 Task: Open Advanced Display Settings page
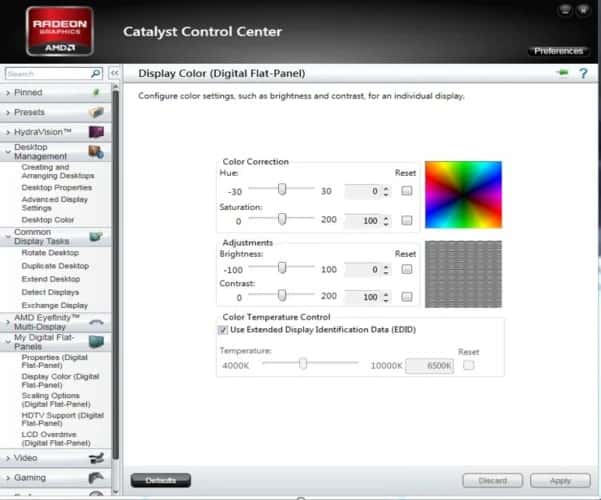[x=55, y=204]
